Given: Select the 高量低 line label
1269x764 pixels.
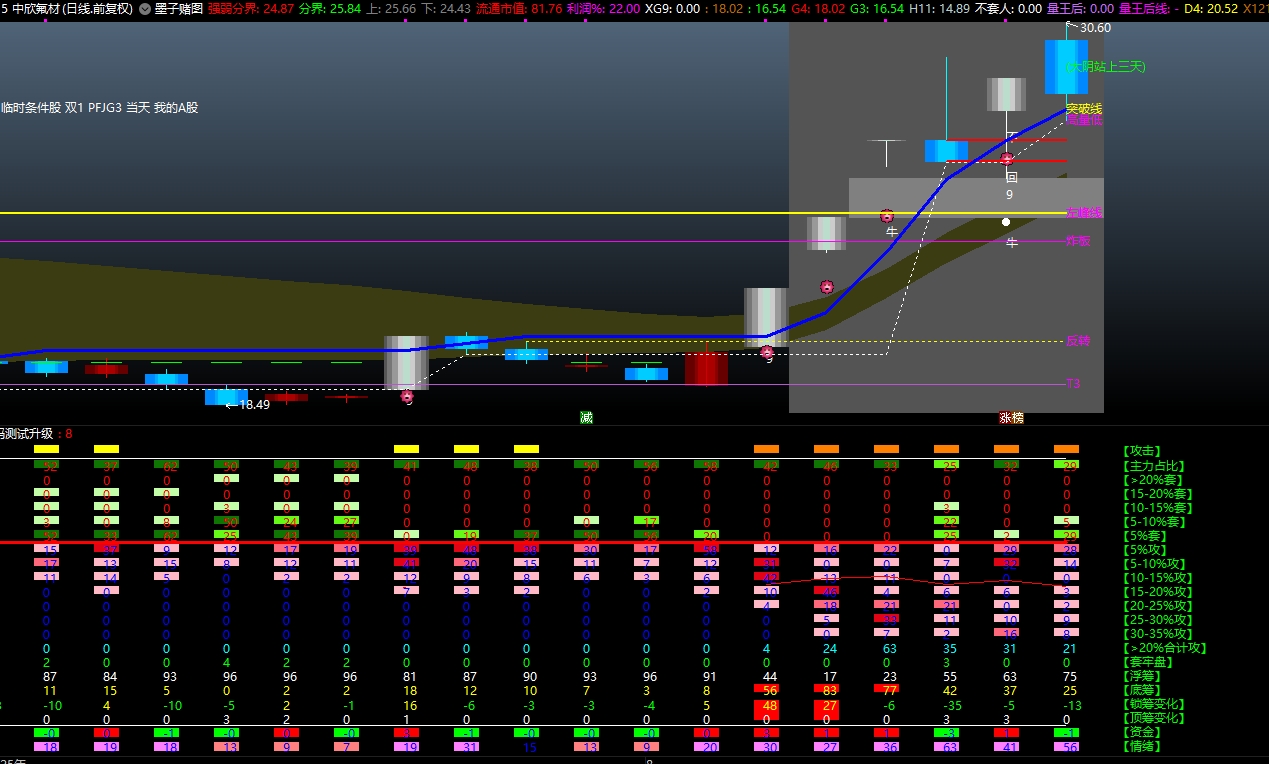Looking at the screenshot, I should pyautogui.click(x=1084, y=120).
